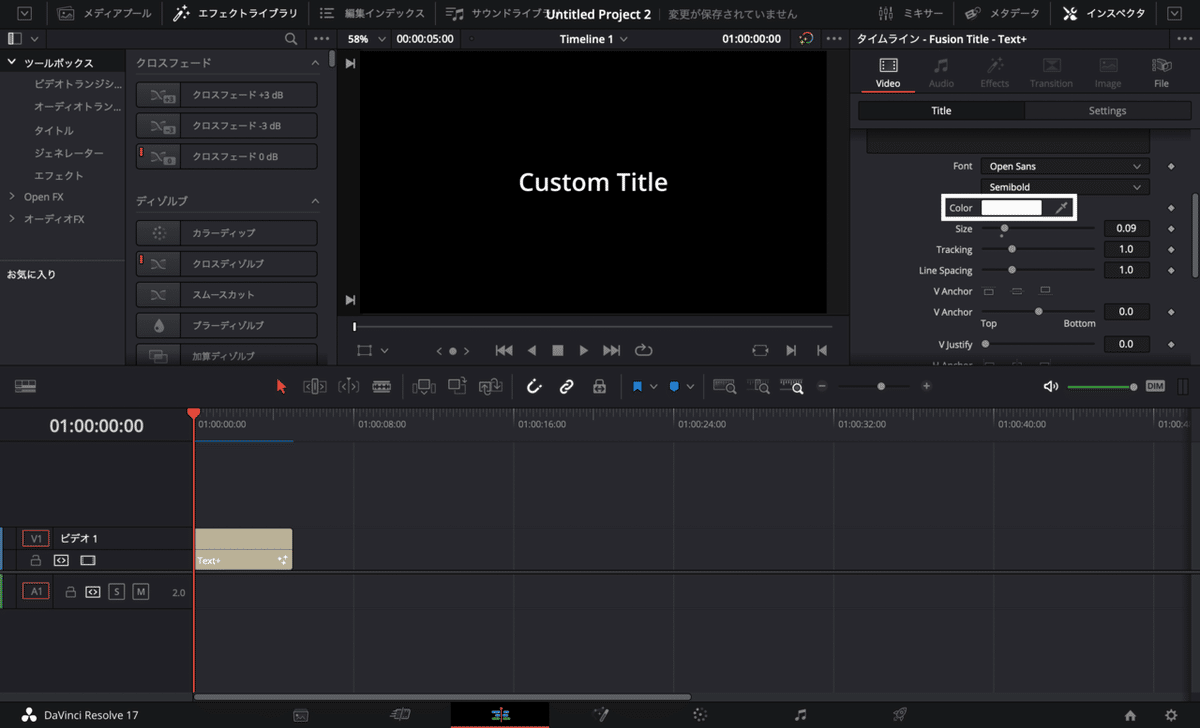Click the white text Color swatch

tap(1011, 208)
